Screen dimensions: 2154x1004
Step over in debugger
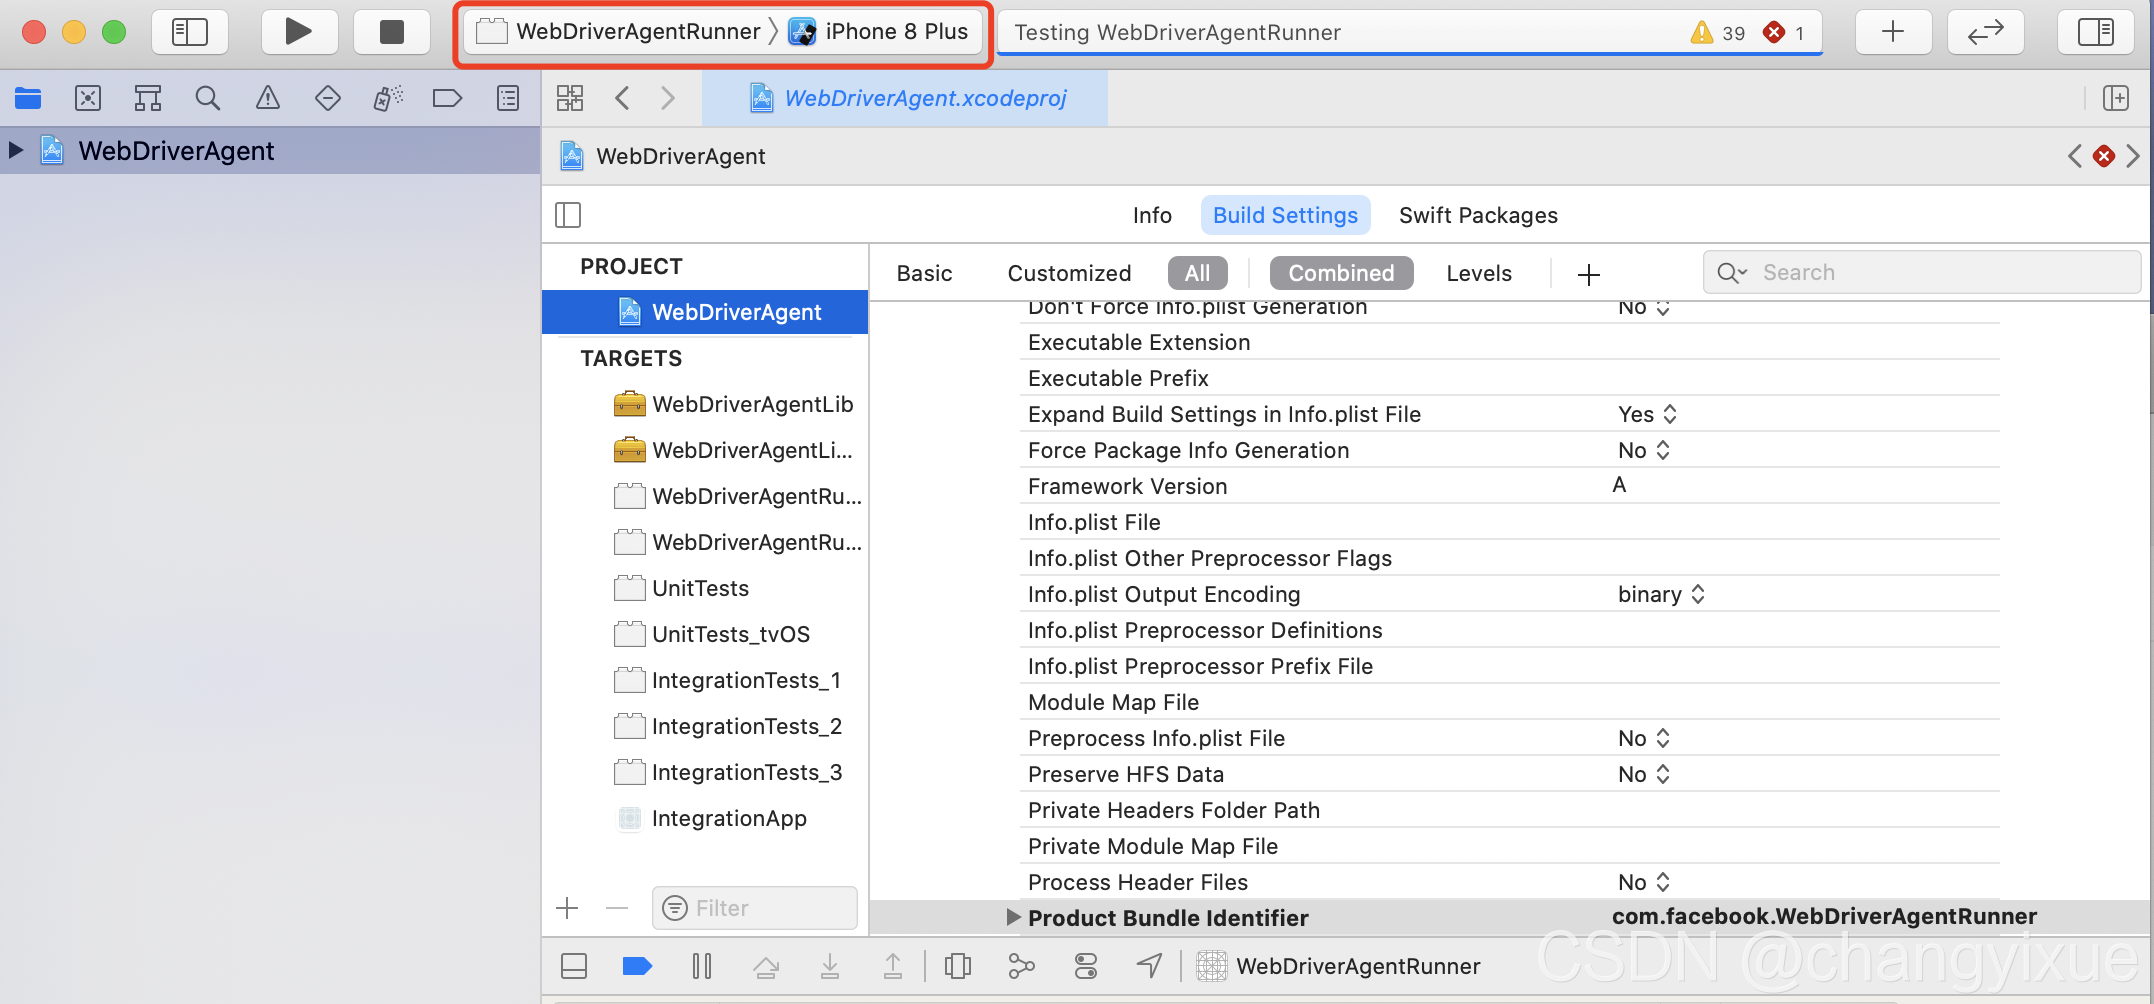coord(766,966)
